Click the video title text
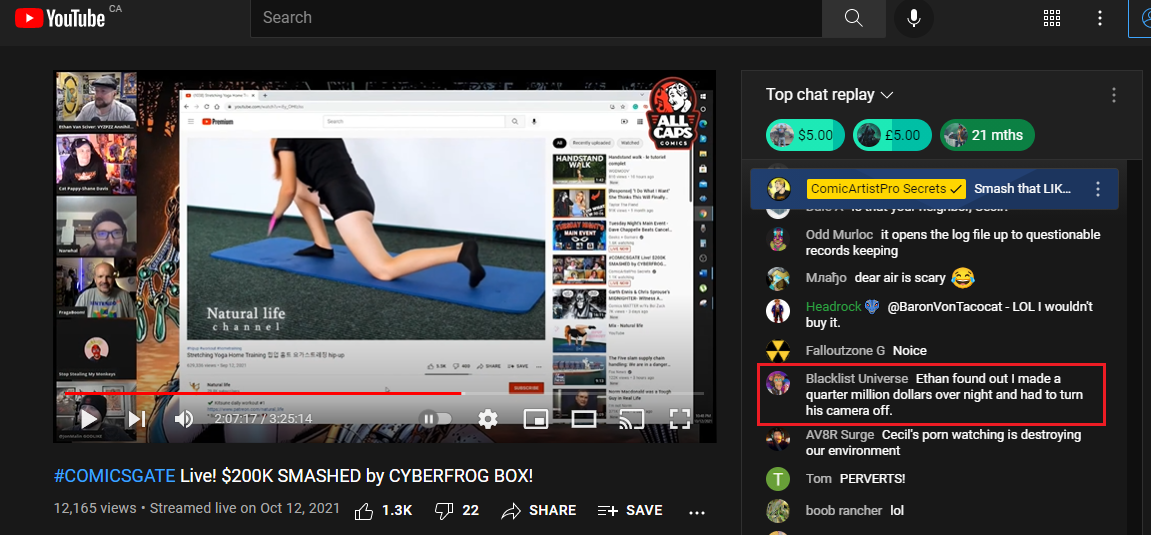 [294, 476]
